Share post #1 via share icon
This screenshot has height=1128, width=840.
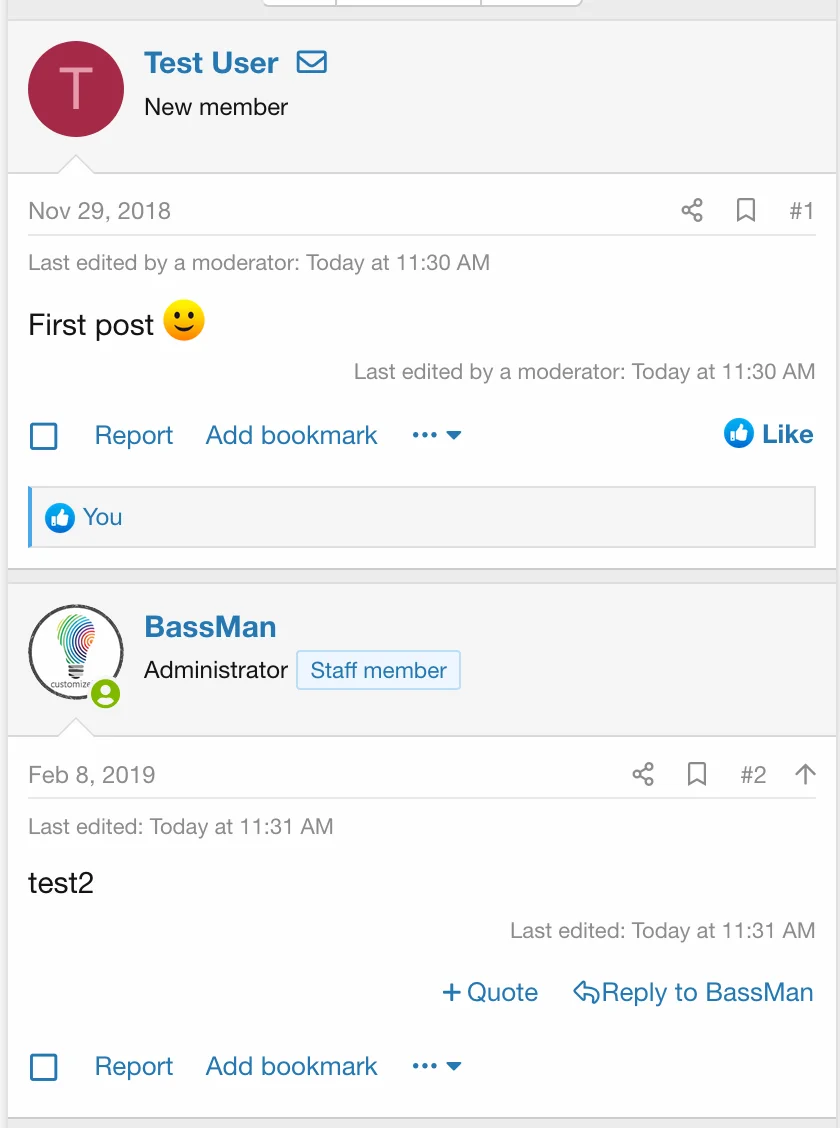[x=692, y=210]
